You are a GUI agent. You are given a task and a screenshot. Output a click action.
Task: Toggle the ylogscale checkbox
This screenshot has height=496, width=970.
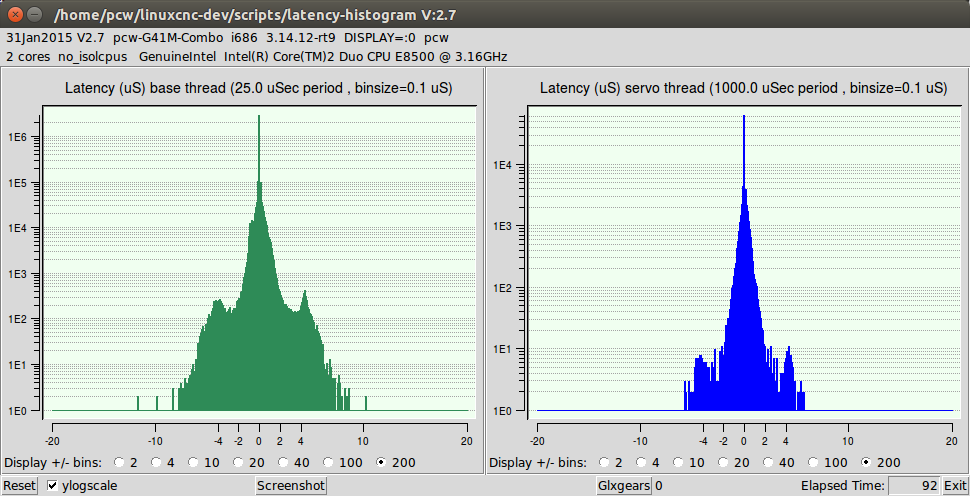(53, 485)
